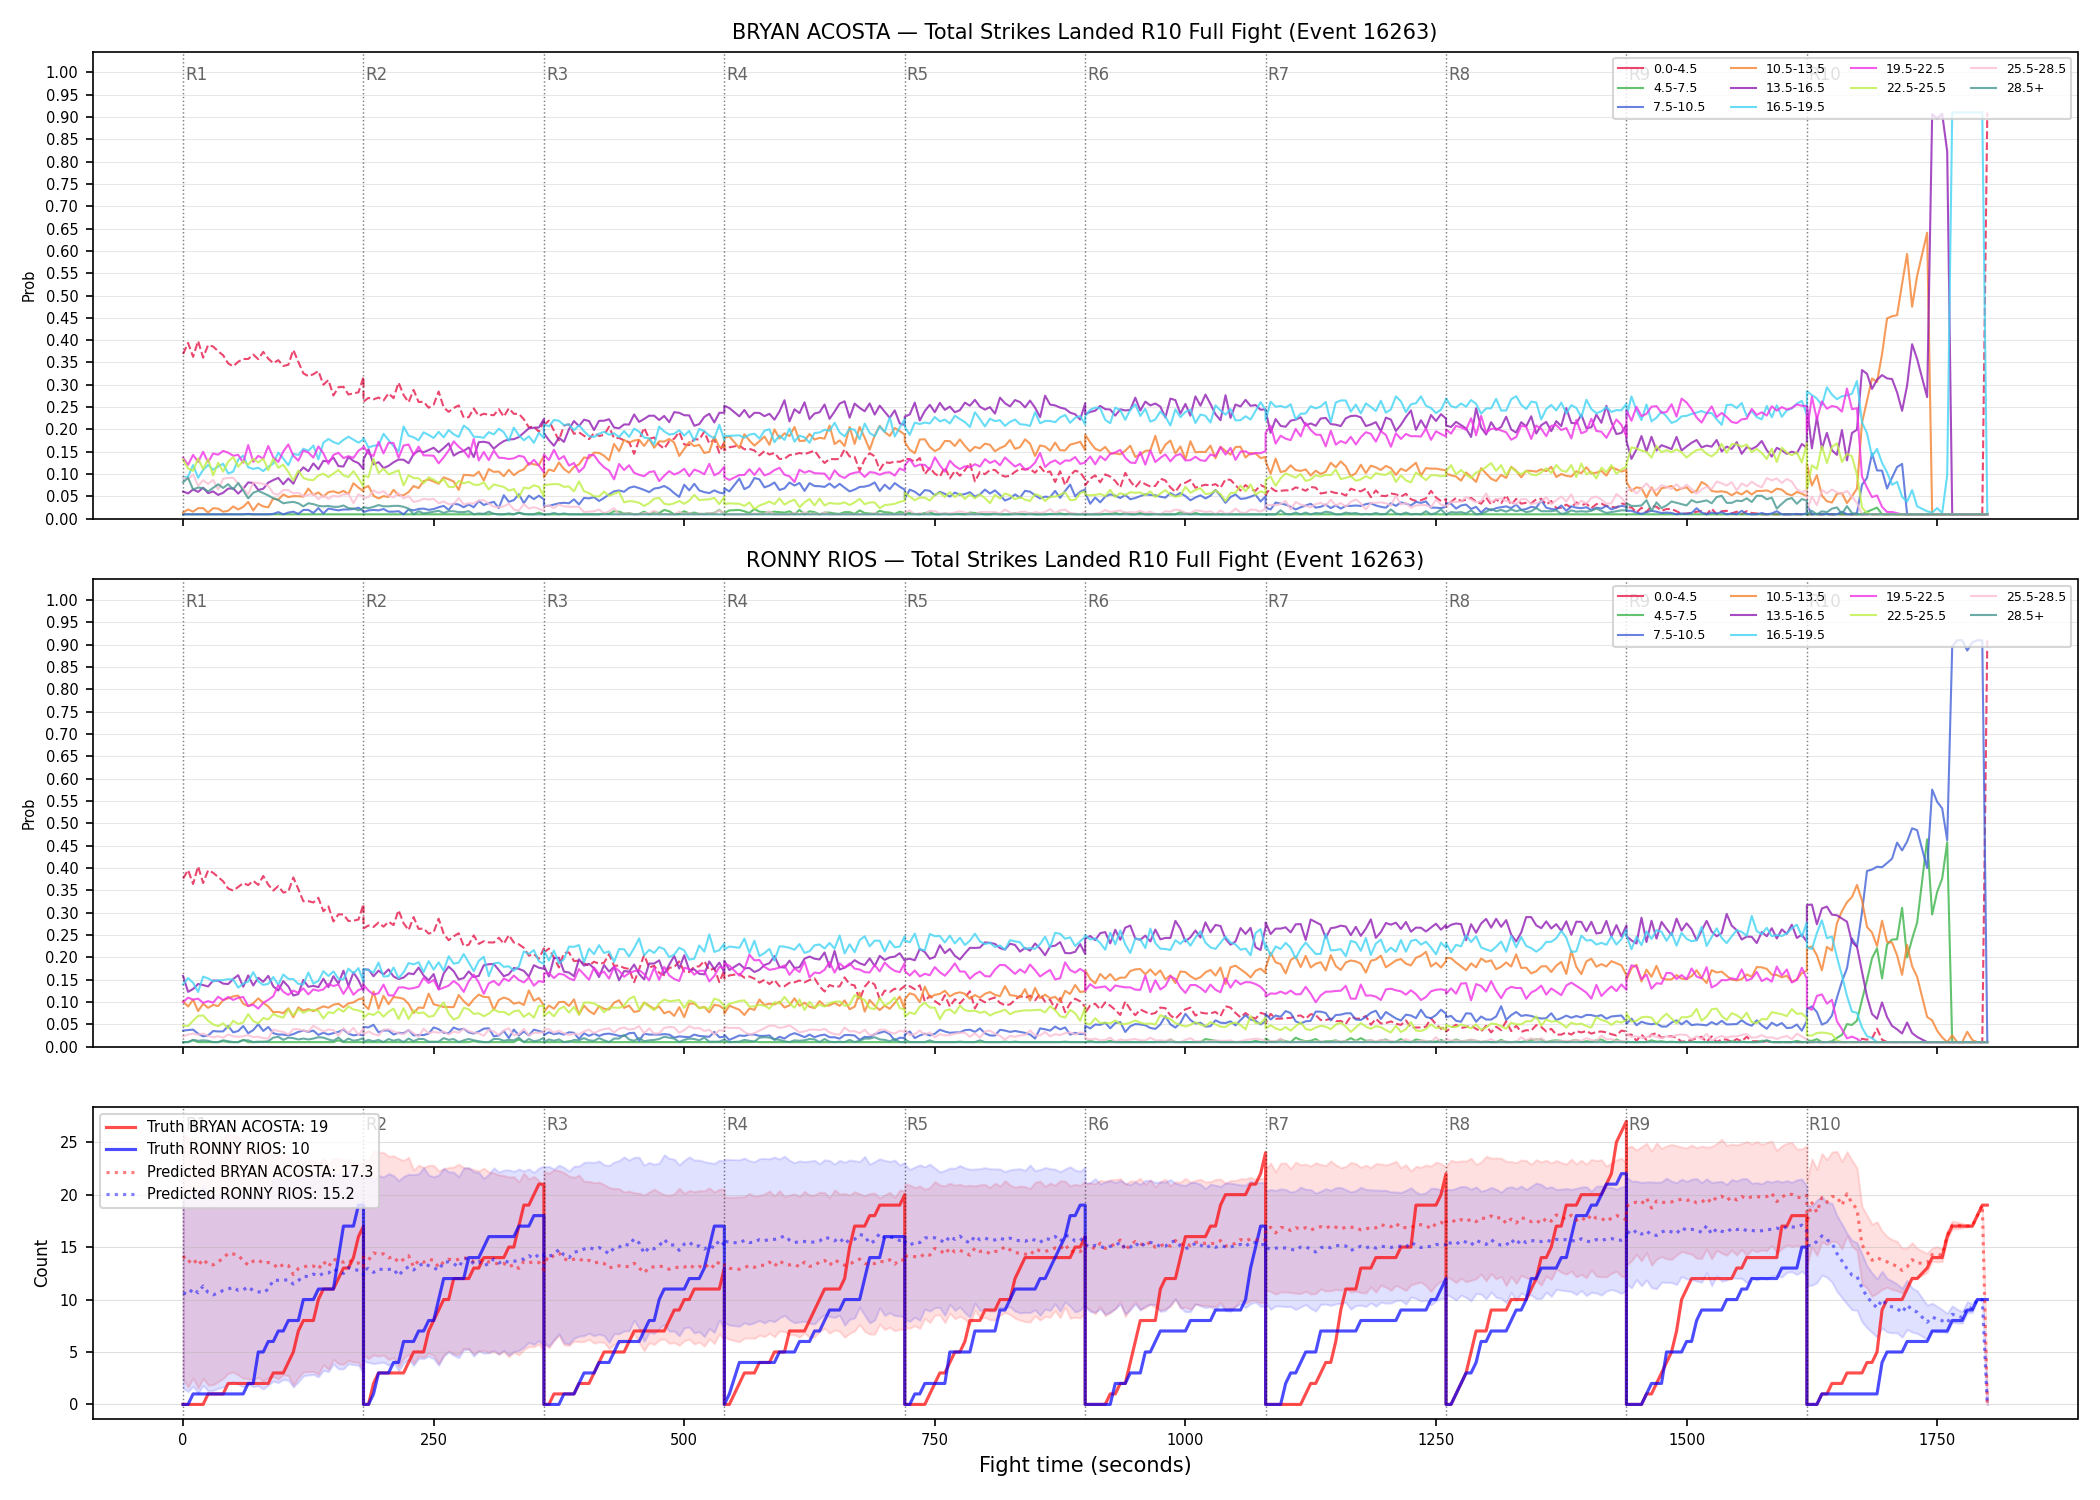Viewport: 2100px width, 1500px height.
Task: Click the 1000 tick on the time axis
Action: pos(1185,1440)
